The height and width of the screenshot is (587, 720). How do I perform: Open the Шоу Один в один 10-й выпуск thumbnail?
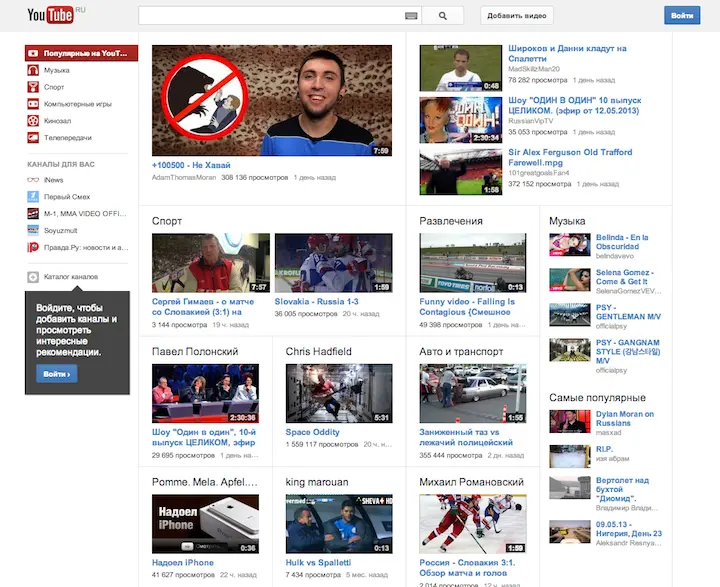coord(205,393)
